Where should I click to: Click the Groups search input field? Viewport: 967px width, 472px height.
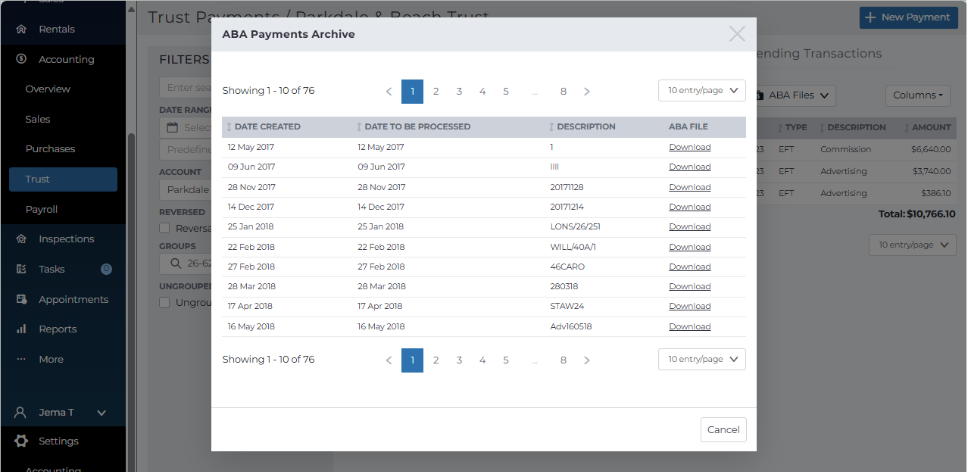pyautogui.click(x=185, y=263)
